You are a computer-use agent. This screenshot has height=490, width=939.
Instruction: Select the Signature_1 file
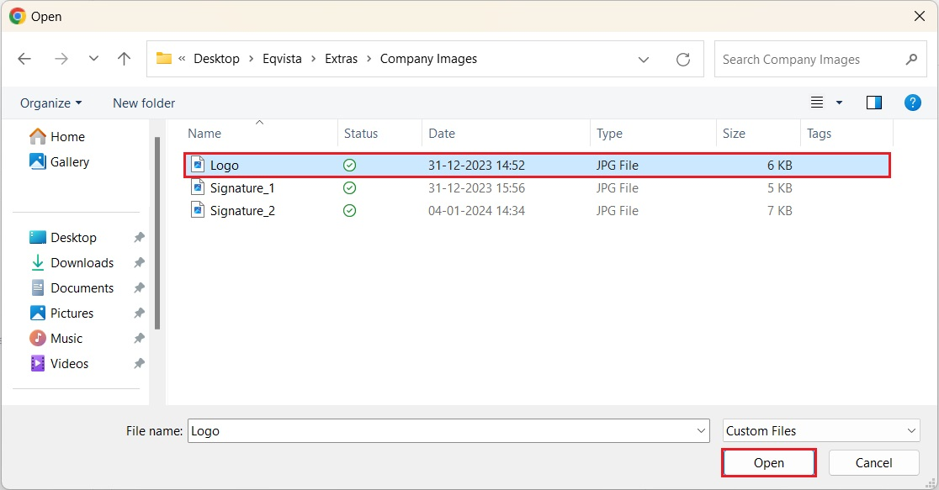537,188
